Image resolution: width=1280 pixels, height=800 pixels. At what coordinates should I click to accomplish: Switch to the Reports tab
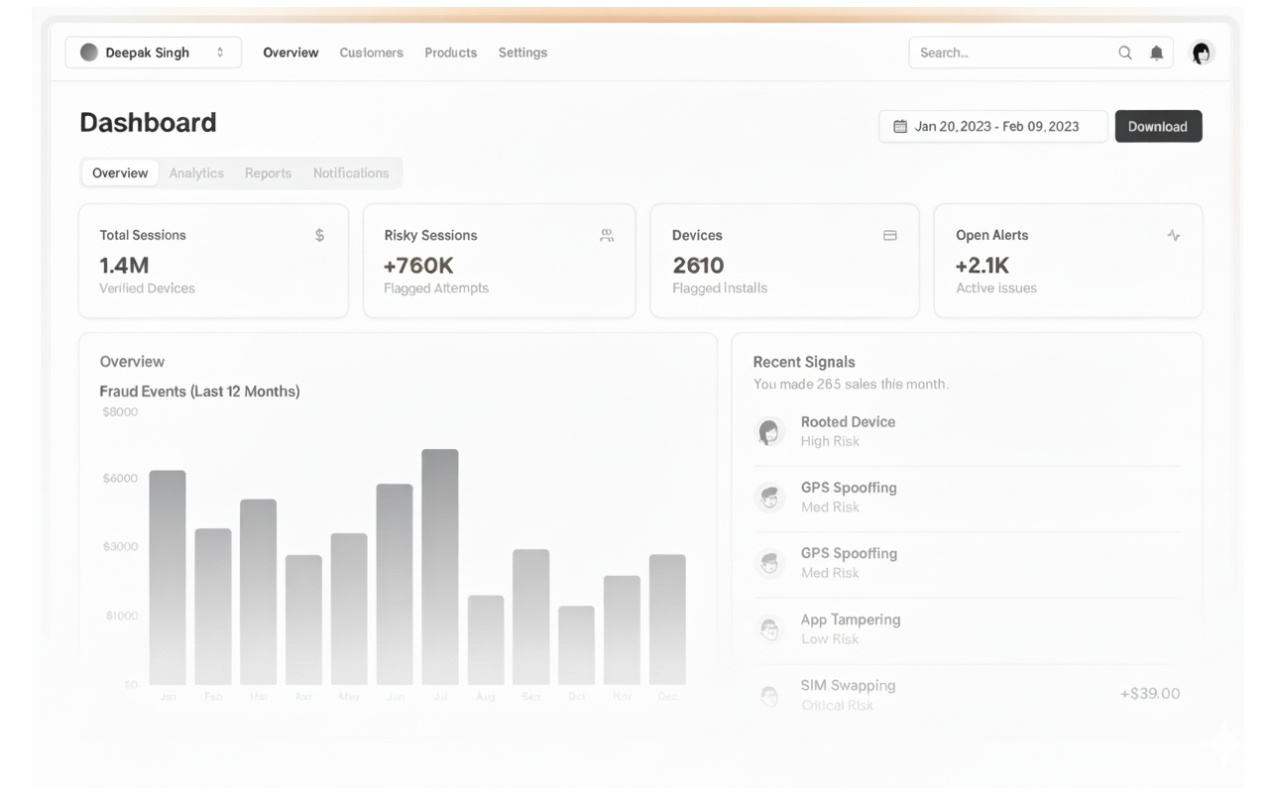tap(268, 173)
